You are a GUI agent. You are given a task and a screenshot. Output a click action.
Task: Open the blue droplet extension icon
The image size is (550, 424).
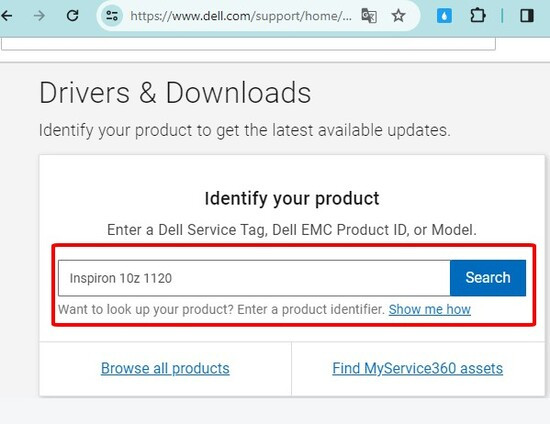(444, 16)
